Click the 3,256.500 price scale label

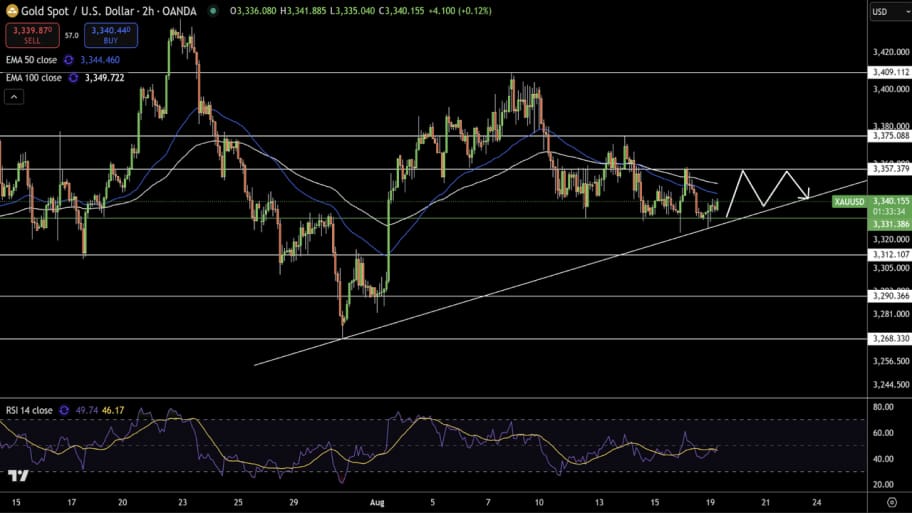coord(890,361)
